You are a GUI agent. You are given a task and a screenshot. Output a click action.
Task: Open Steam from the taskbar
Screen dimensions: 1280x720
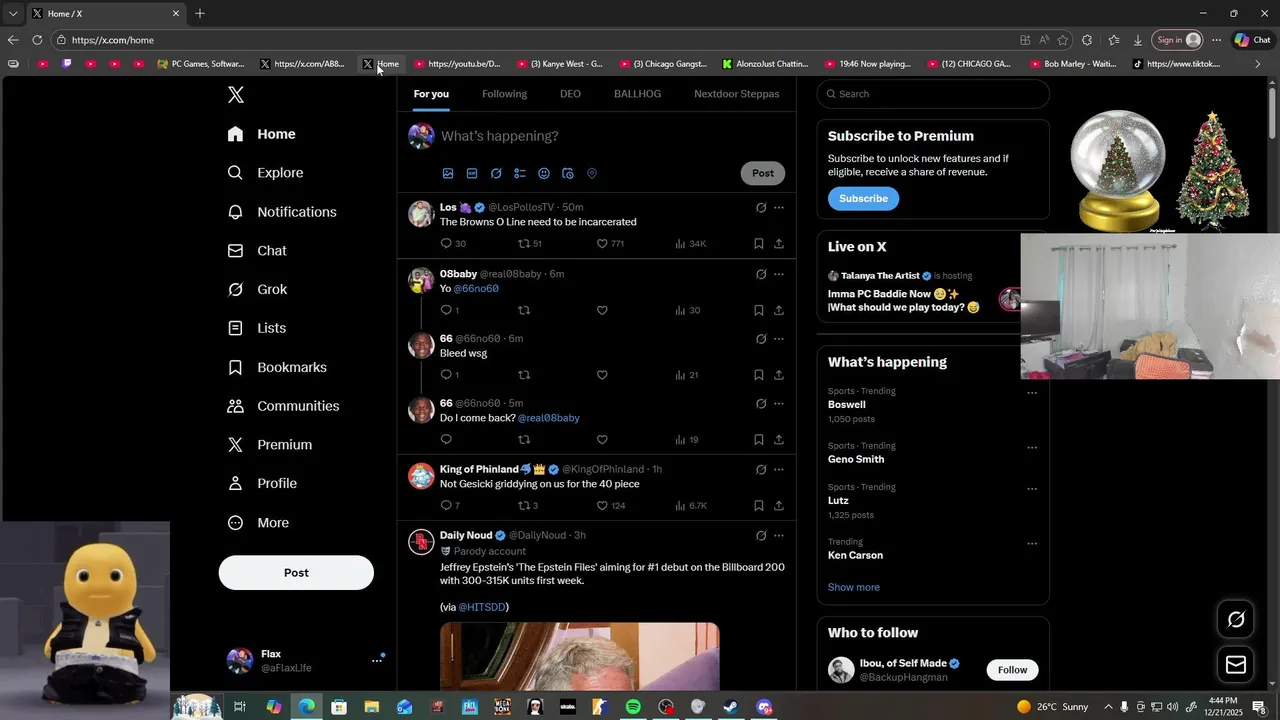[x=731, y=707]
